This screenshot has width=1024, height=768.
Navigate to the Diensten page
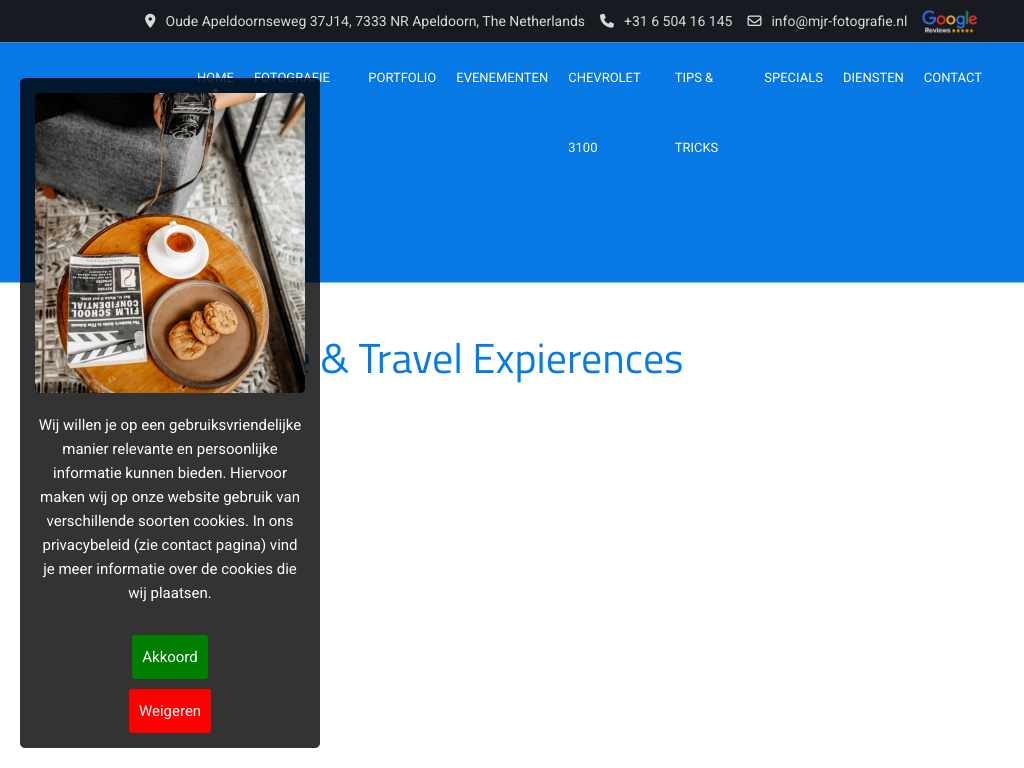873,78
